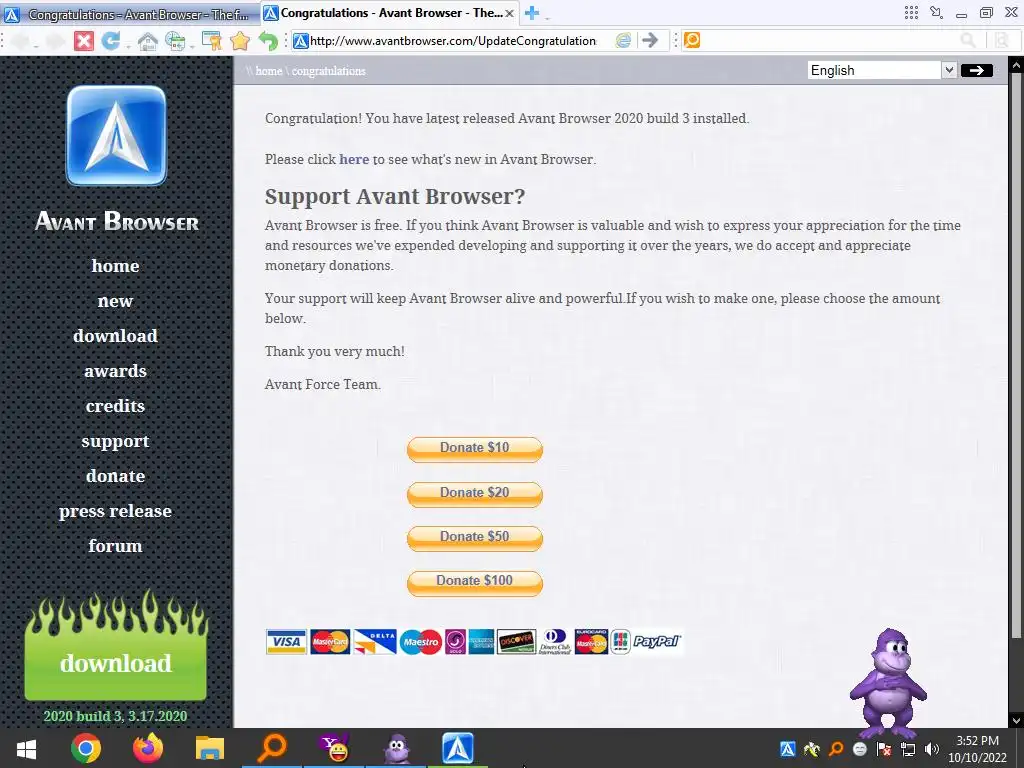
Task: Open the donate sidebar link
Action: point(116,476)
